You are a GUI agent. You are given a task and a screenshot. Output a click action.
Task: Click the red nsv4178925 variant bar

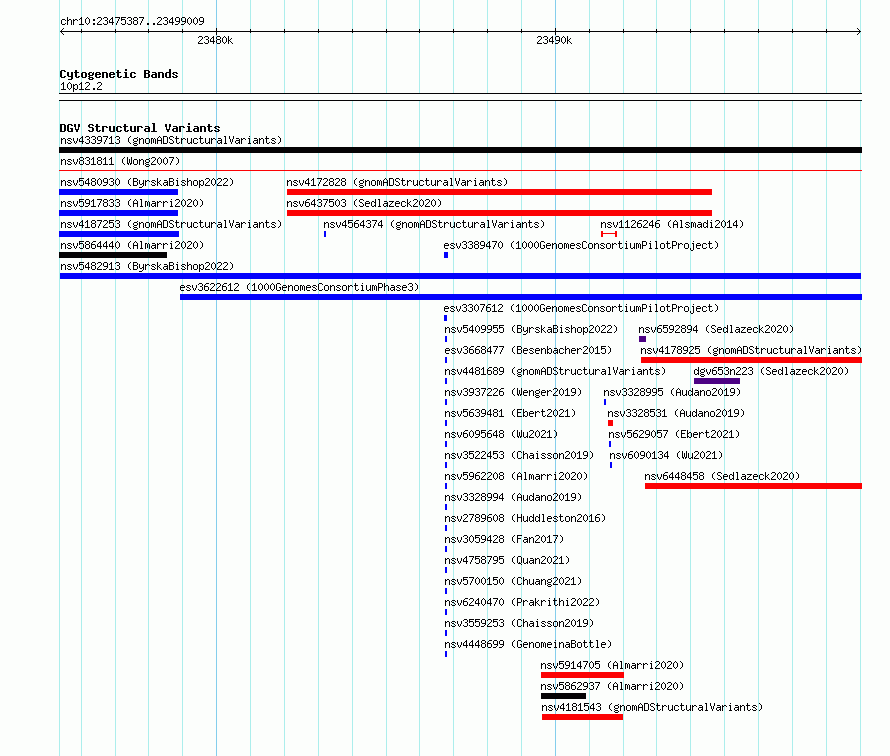click(x=752, y=360)
